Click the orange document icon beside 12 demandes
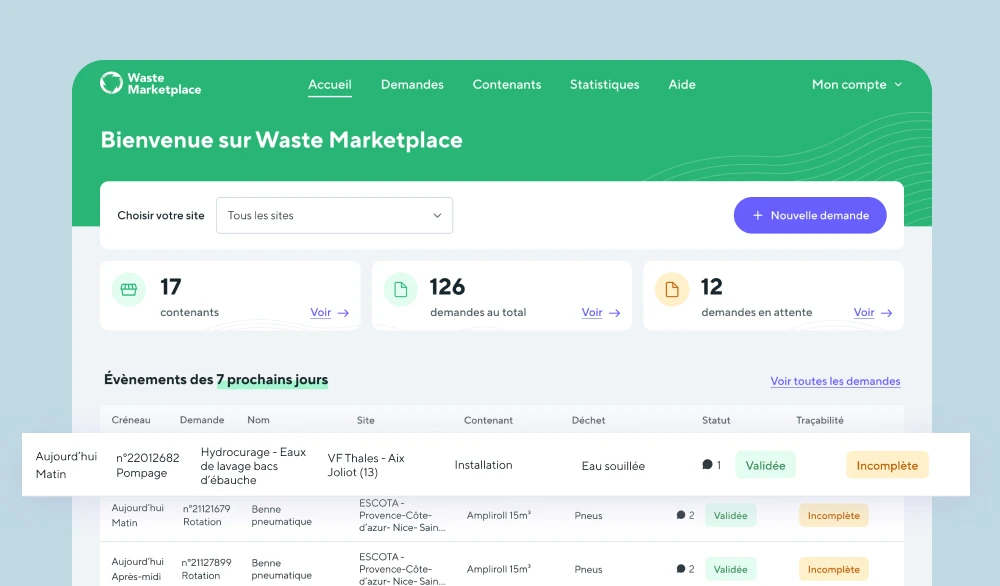The image size is (1000, 586). (672, 289)
